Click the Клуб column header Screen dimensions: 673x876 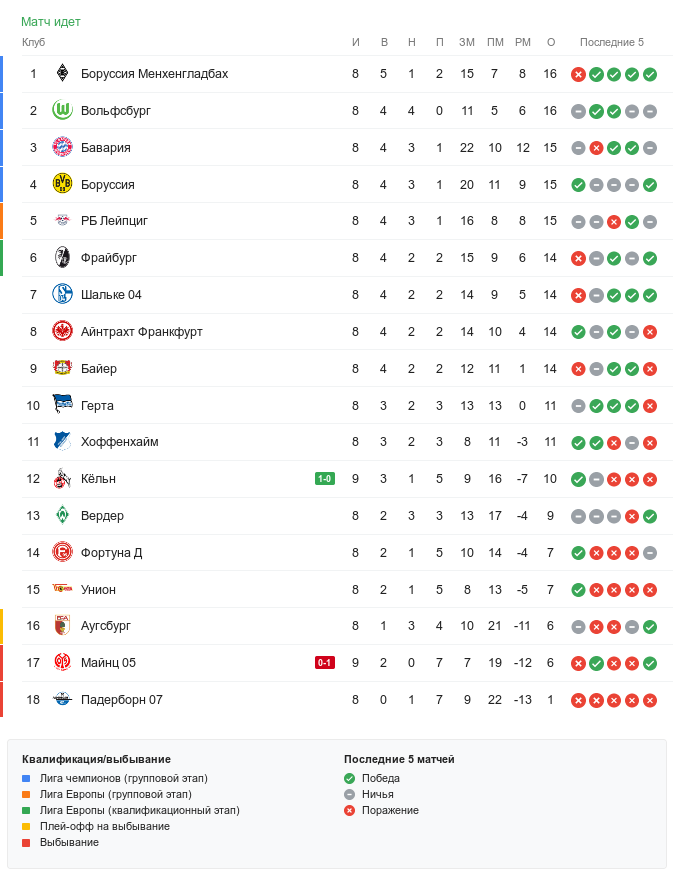[x=34, y=42]
